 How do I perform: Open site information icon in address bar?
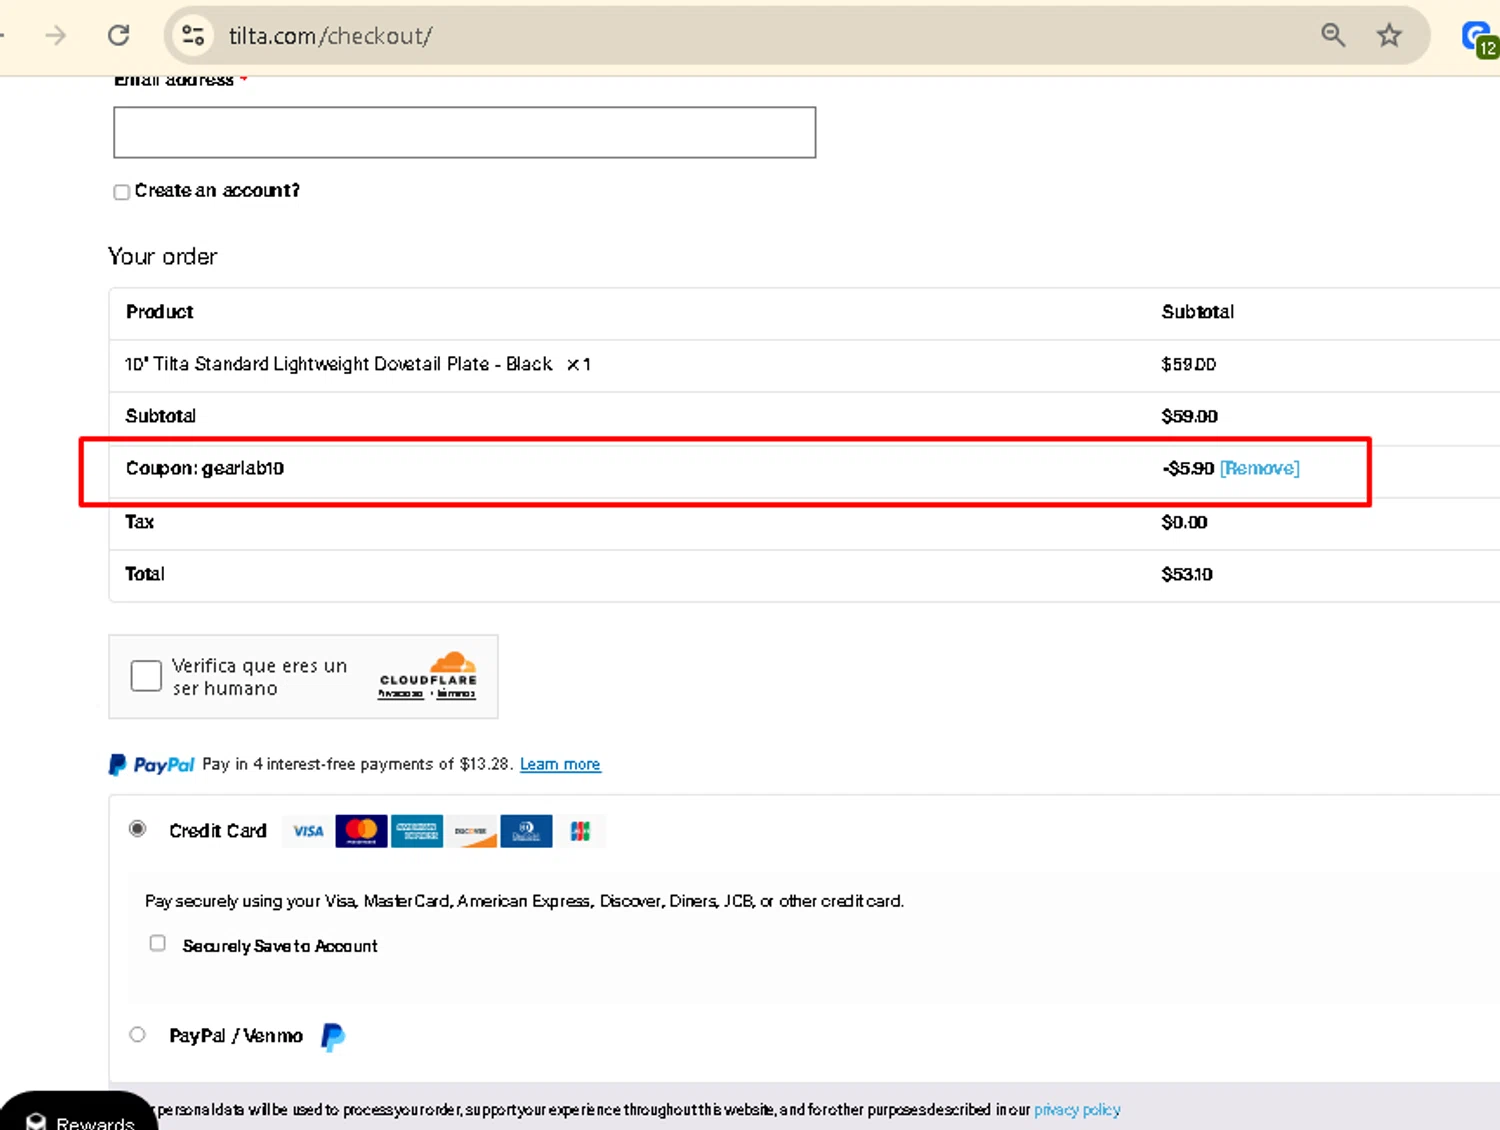point(193,36)
